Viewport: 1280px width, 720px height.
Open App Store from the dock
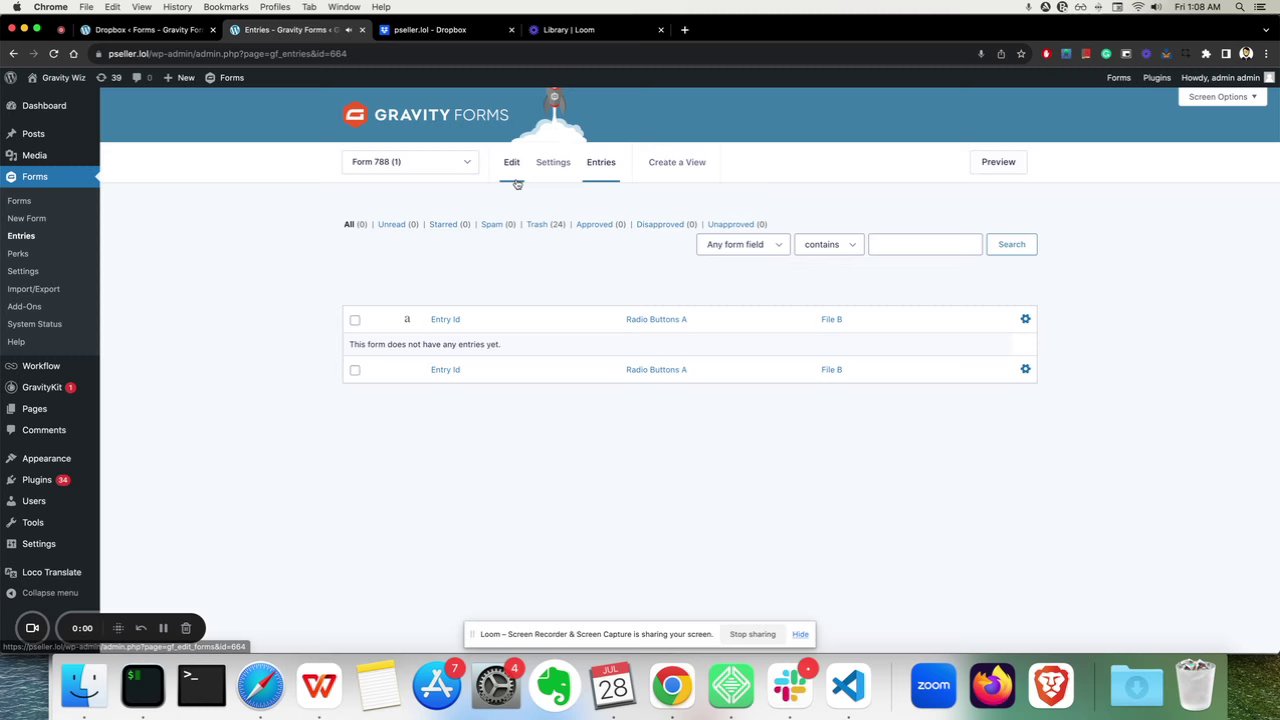[436, 685]
